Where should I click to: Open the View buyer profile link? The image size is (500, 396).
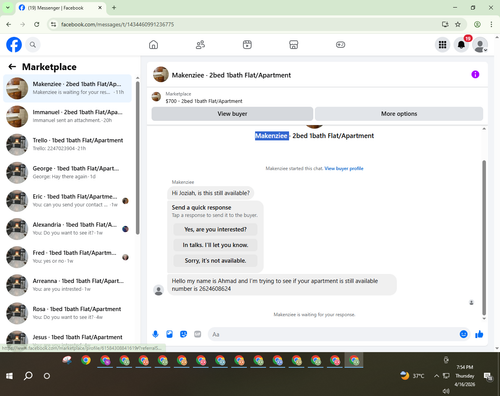coord(344,168)
